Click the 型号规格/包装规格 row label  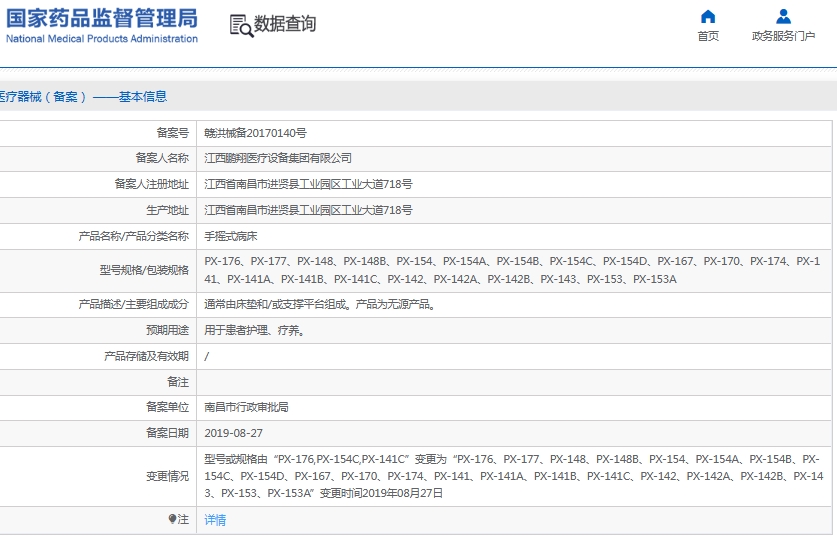[x=144, y=271]
